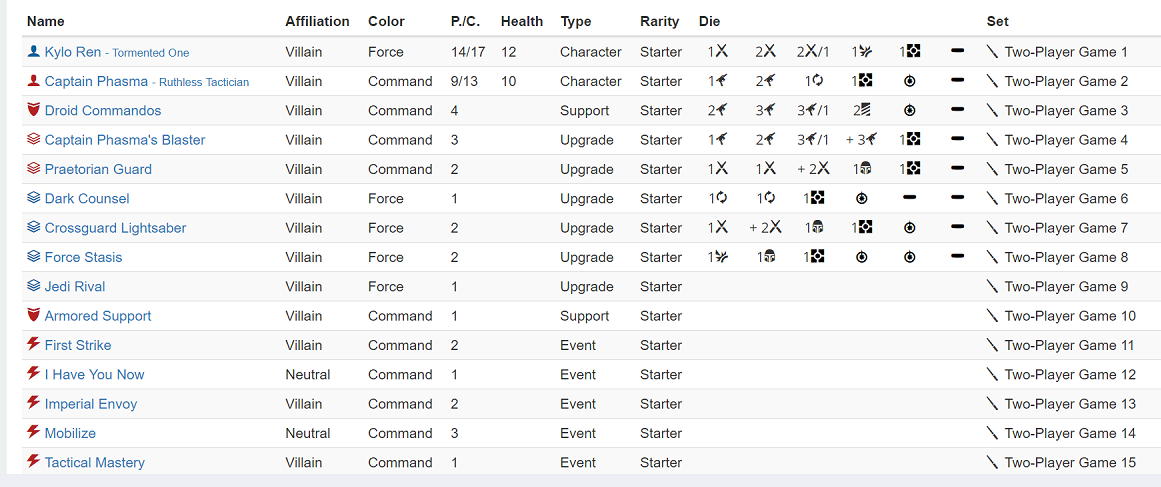The image size is (1161, 487).
Task: Click the event icon beside Tactical Mastery
Action: [33, 462]
